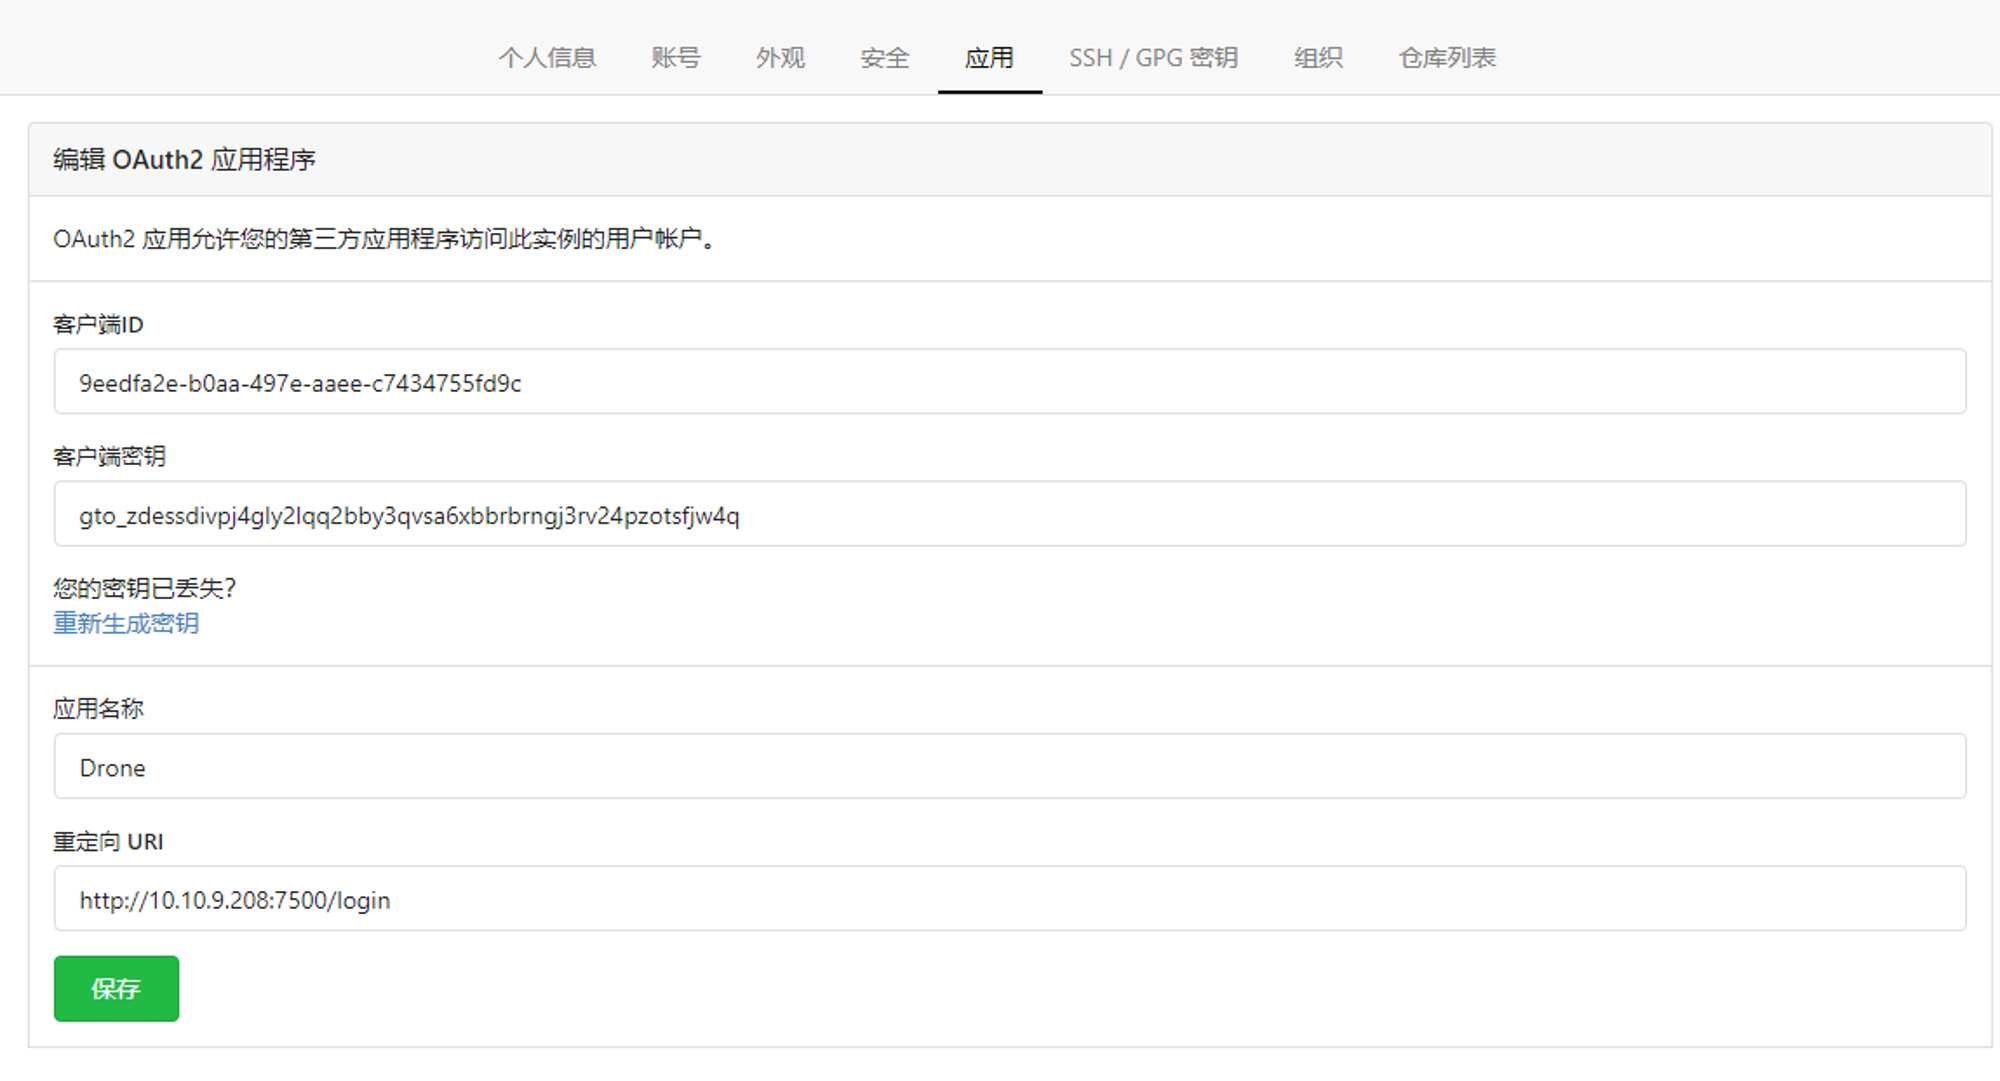Click the 应用名称 label

pyautogui.click(x=98, y=709)
